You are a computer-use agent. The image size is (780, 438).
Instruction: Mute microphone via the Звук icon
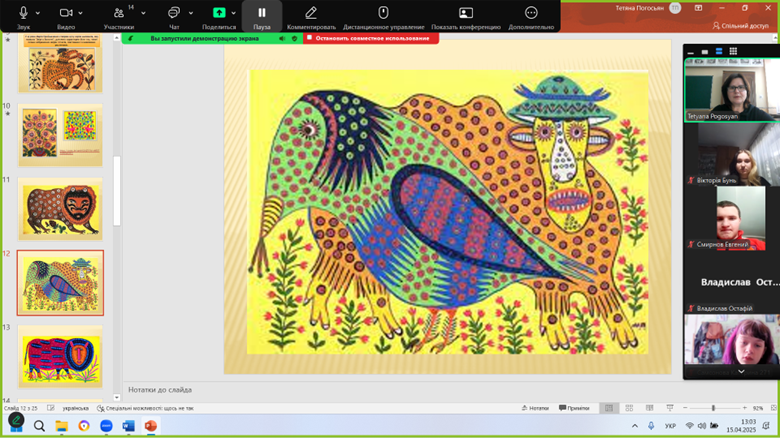click(x=23, y=13)
